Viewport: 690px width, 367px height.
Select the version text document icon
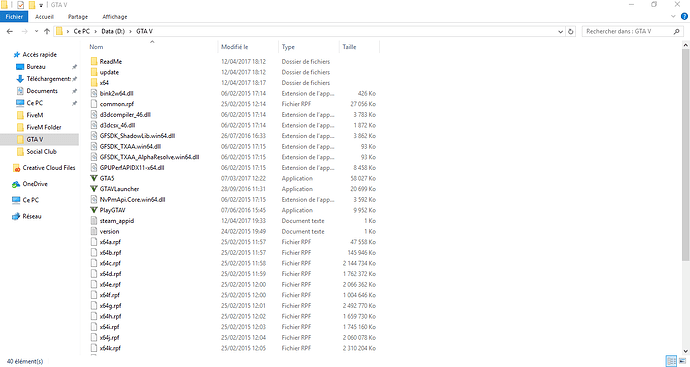coord(94,231)
